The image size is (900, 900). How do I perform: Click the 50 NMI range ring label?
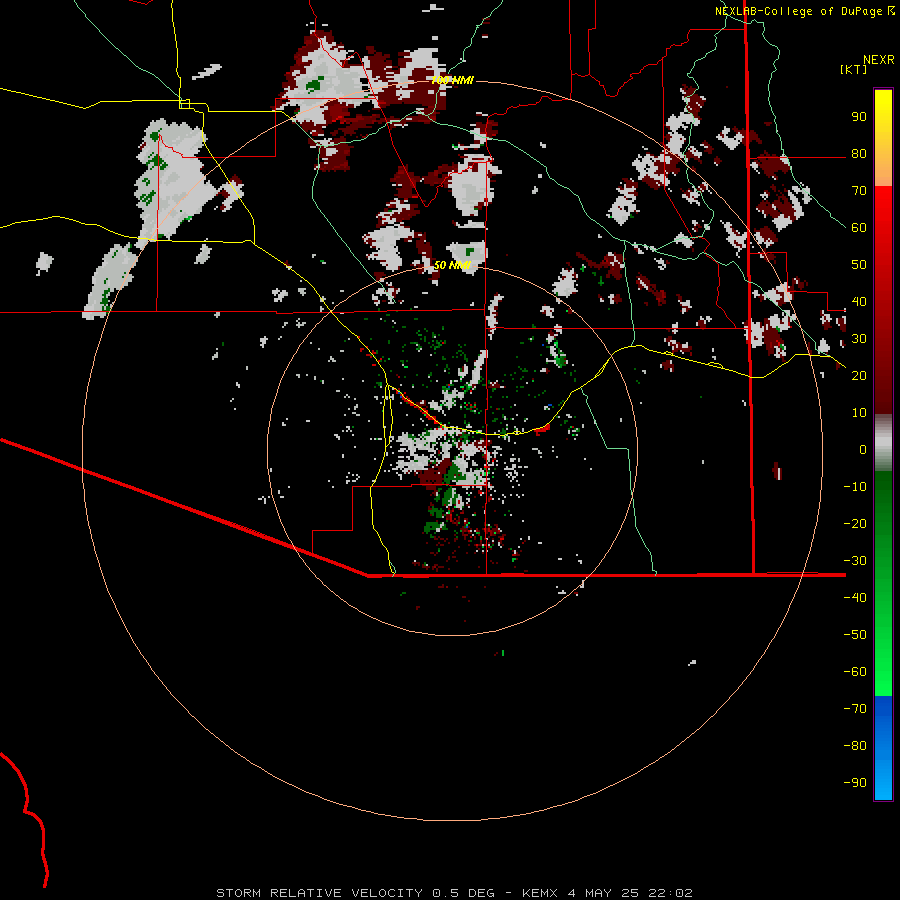coord(452,265)
